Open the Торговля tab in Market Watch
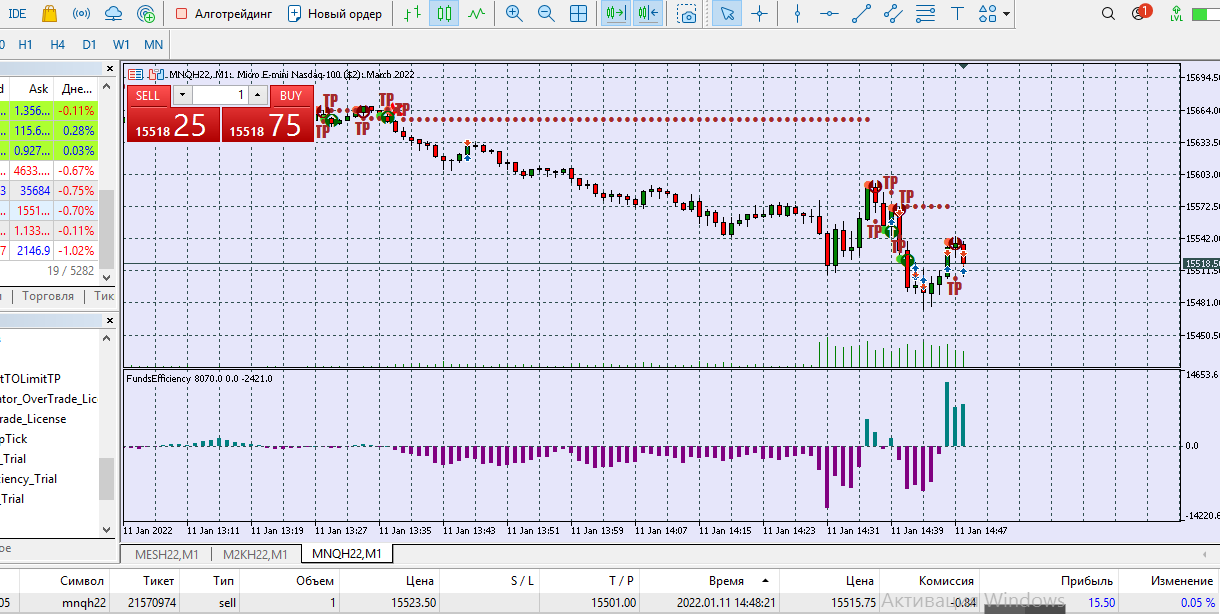This screenshot has height=614, width=1220. pyautogui.click(x=48, y=296)
